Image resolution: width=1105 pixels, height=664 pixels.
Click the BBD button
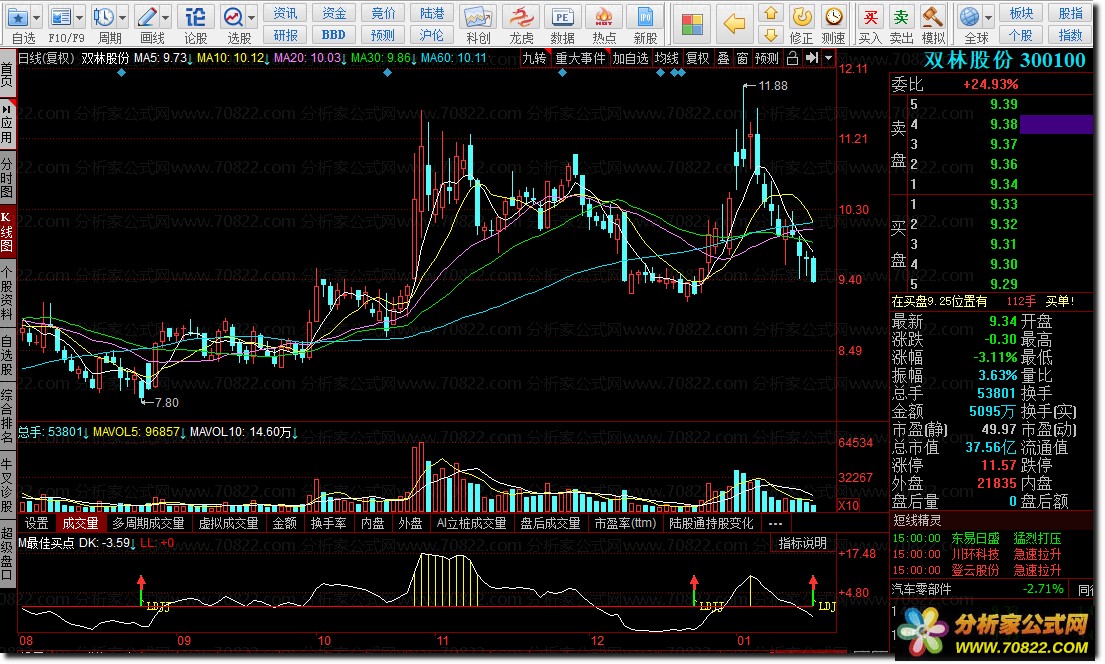[x=334, y=35]
